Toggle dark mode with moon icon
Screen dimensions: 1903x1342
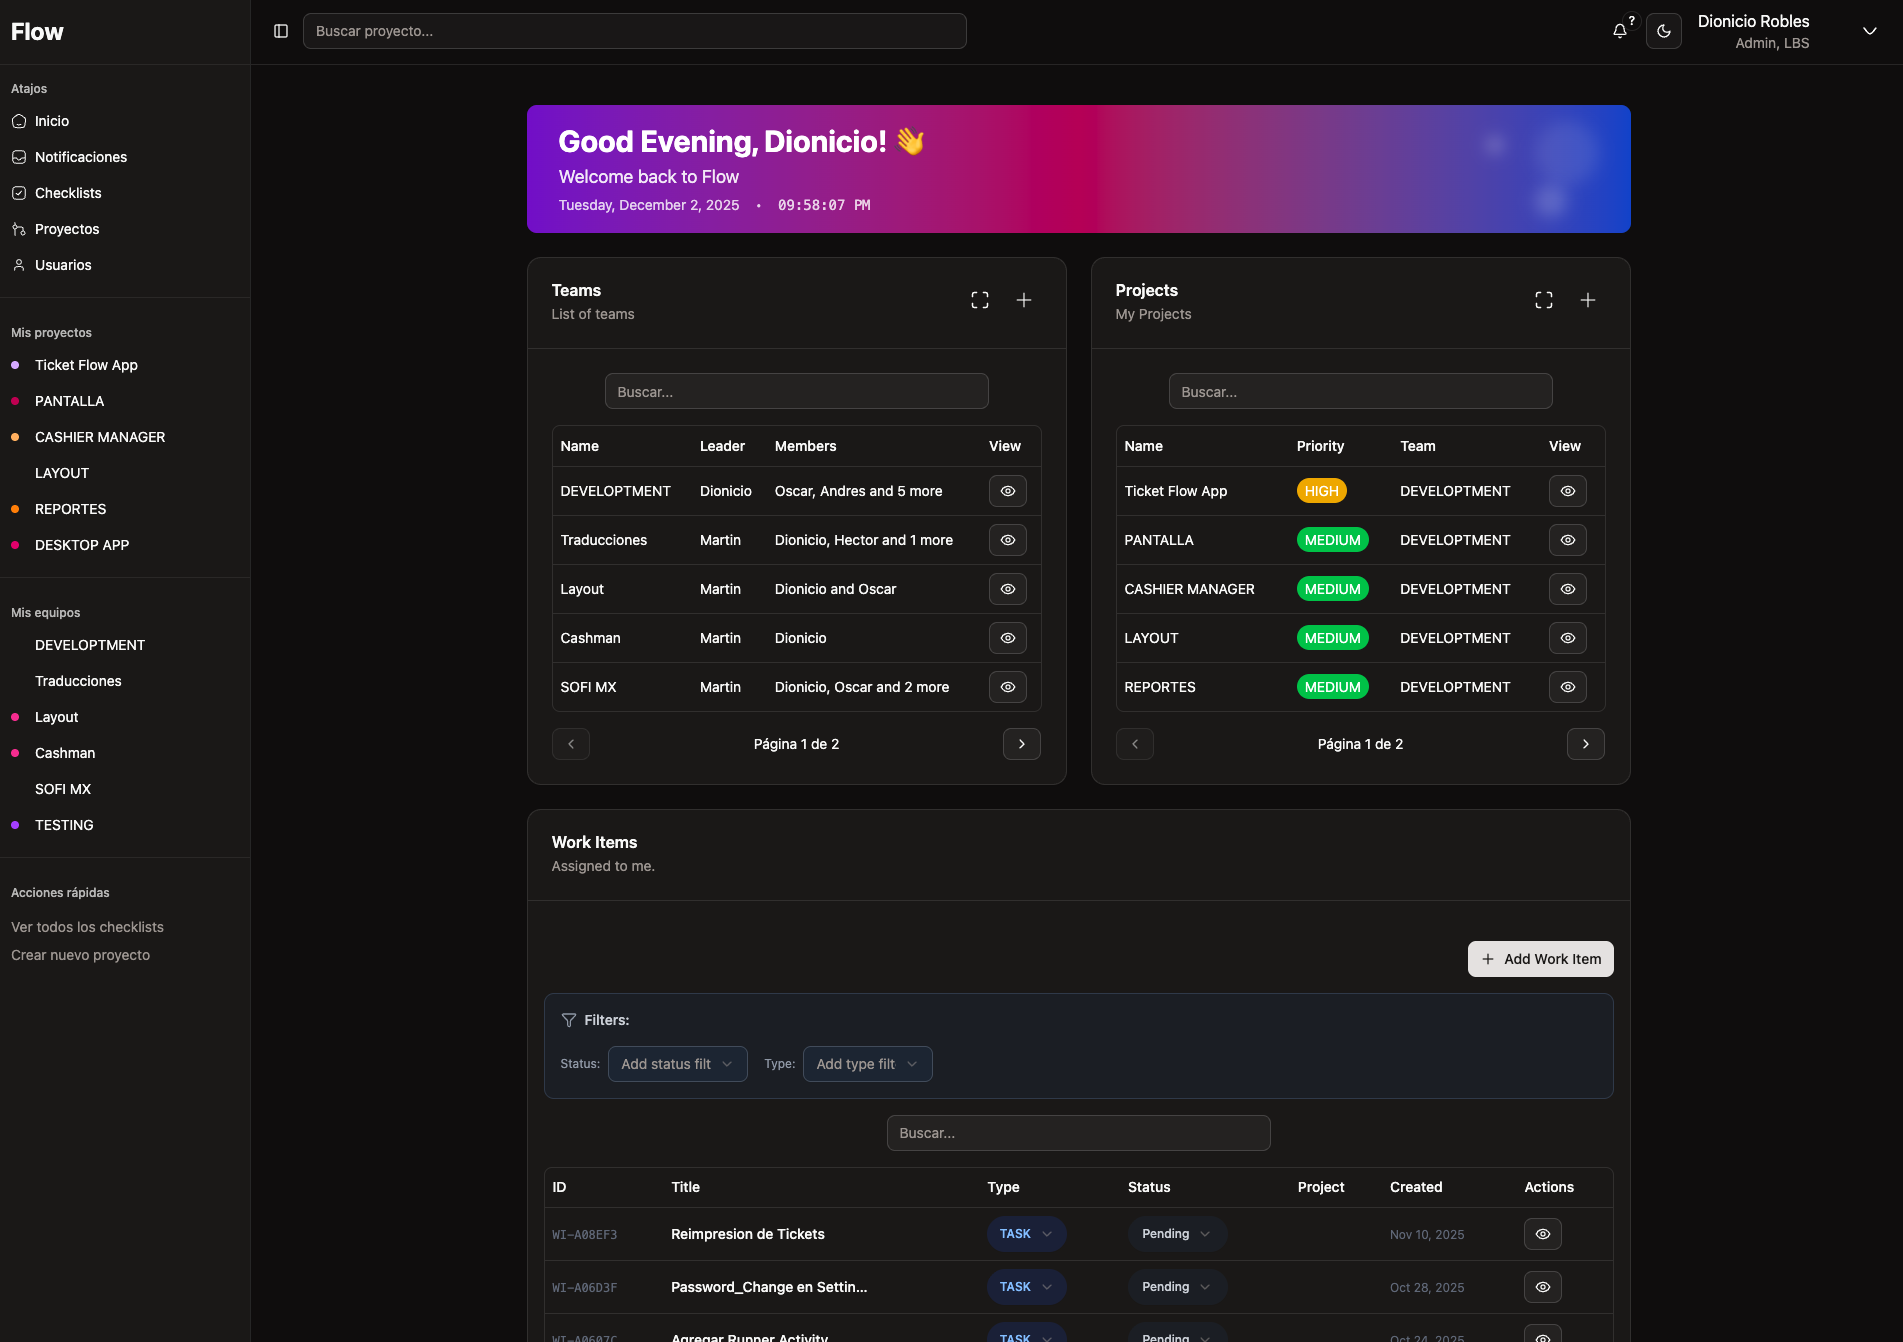click(1664, 31)
